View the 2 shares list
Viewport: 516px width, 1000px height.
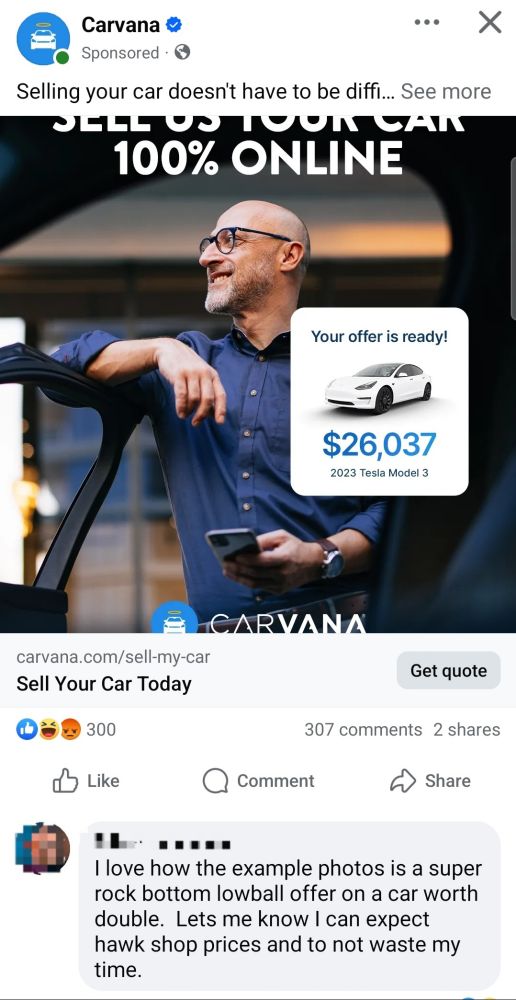point(467,730)
